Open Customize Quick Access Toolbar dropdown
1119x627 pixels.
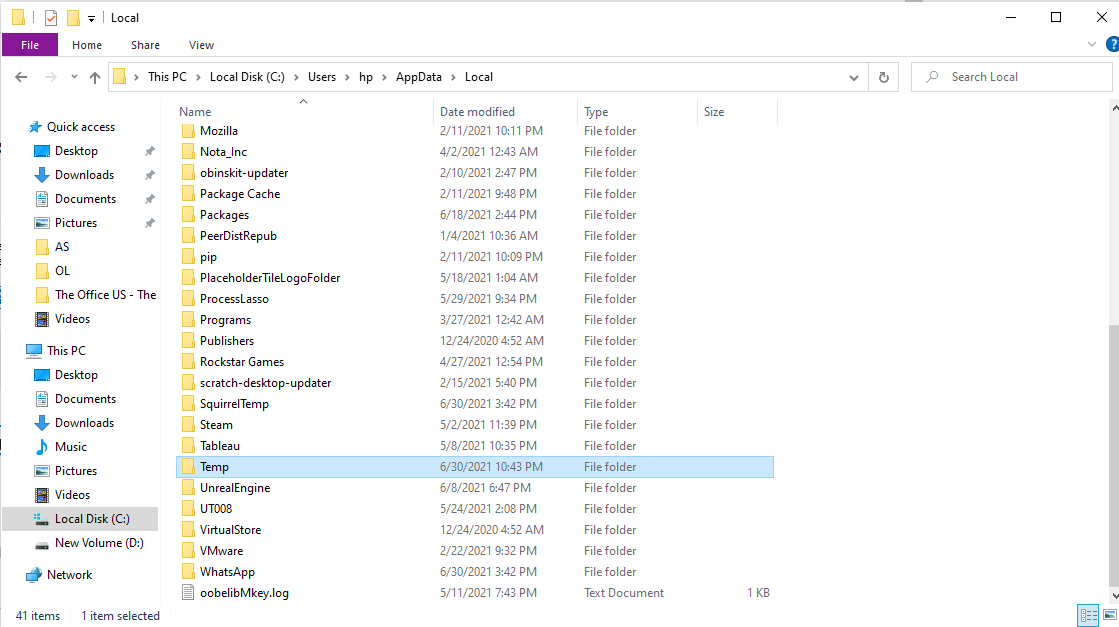click(91, 18)
